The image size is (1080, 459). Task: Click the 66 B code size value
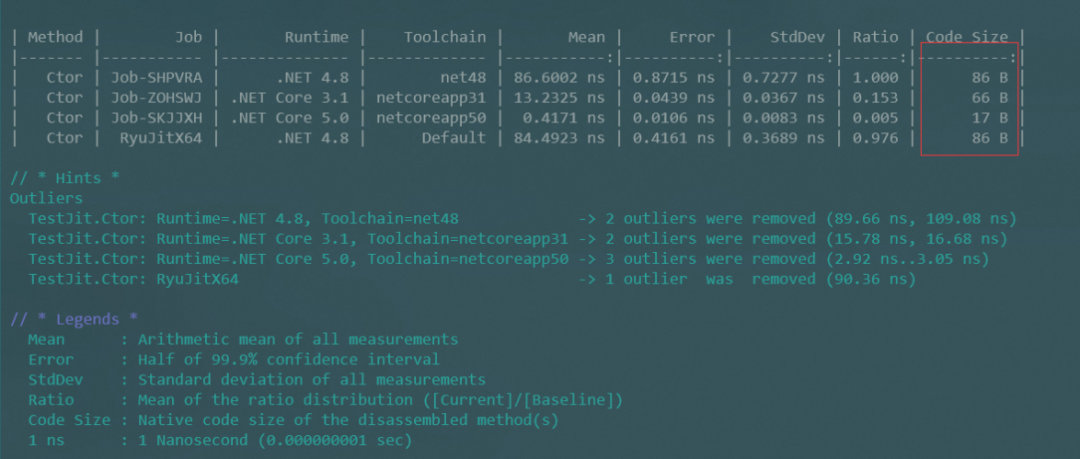pyautogui.click(x=990, y=98)
